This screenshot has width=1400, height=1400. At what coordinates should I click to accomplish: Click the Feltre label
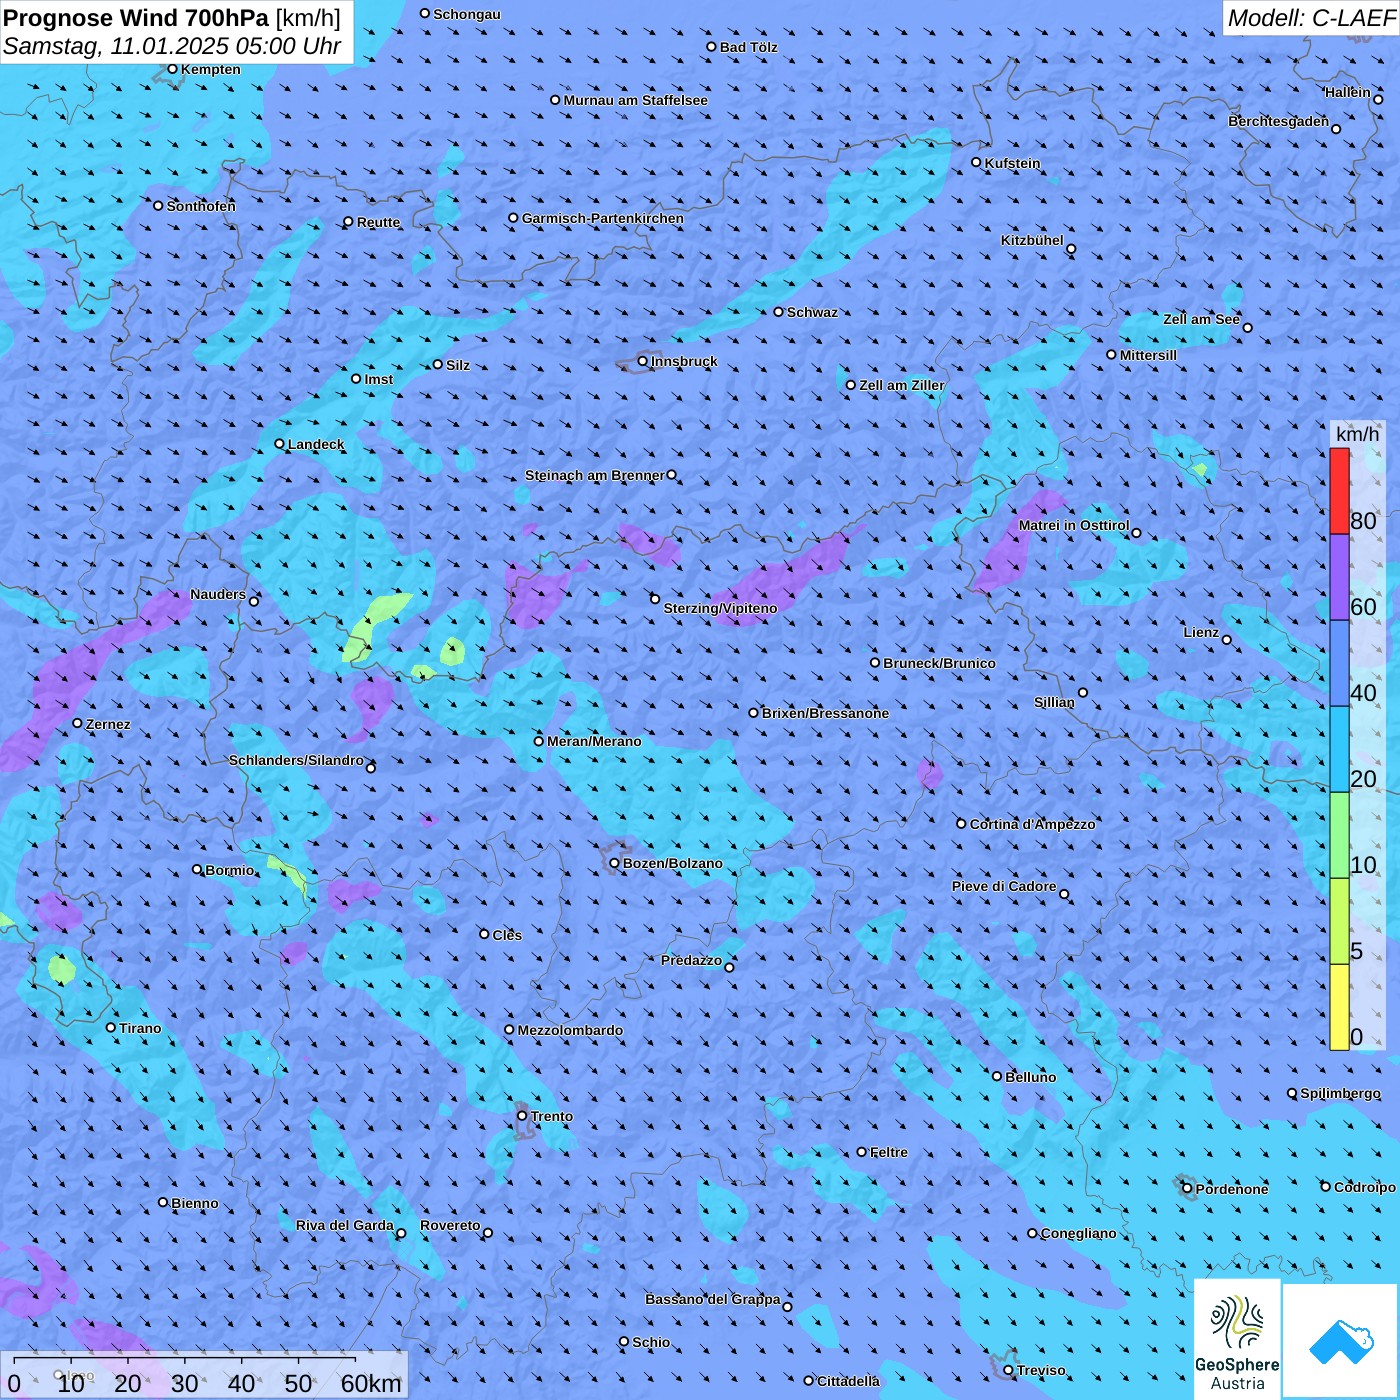[889, 1152]
